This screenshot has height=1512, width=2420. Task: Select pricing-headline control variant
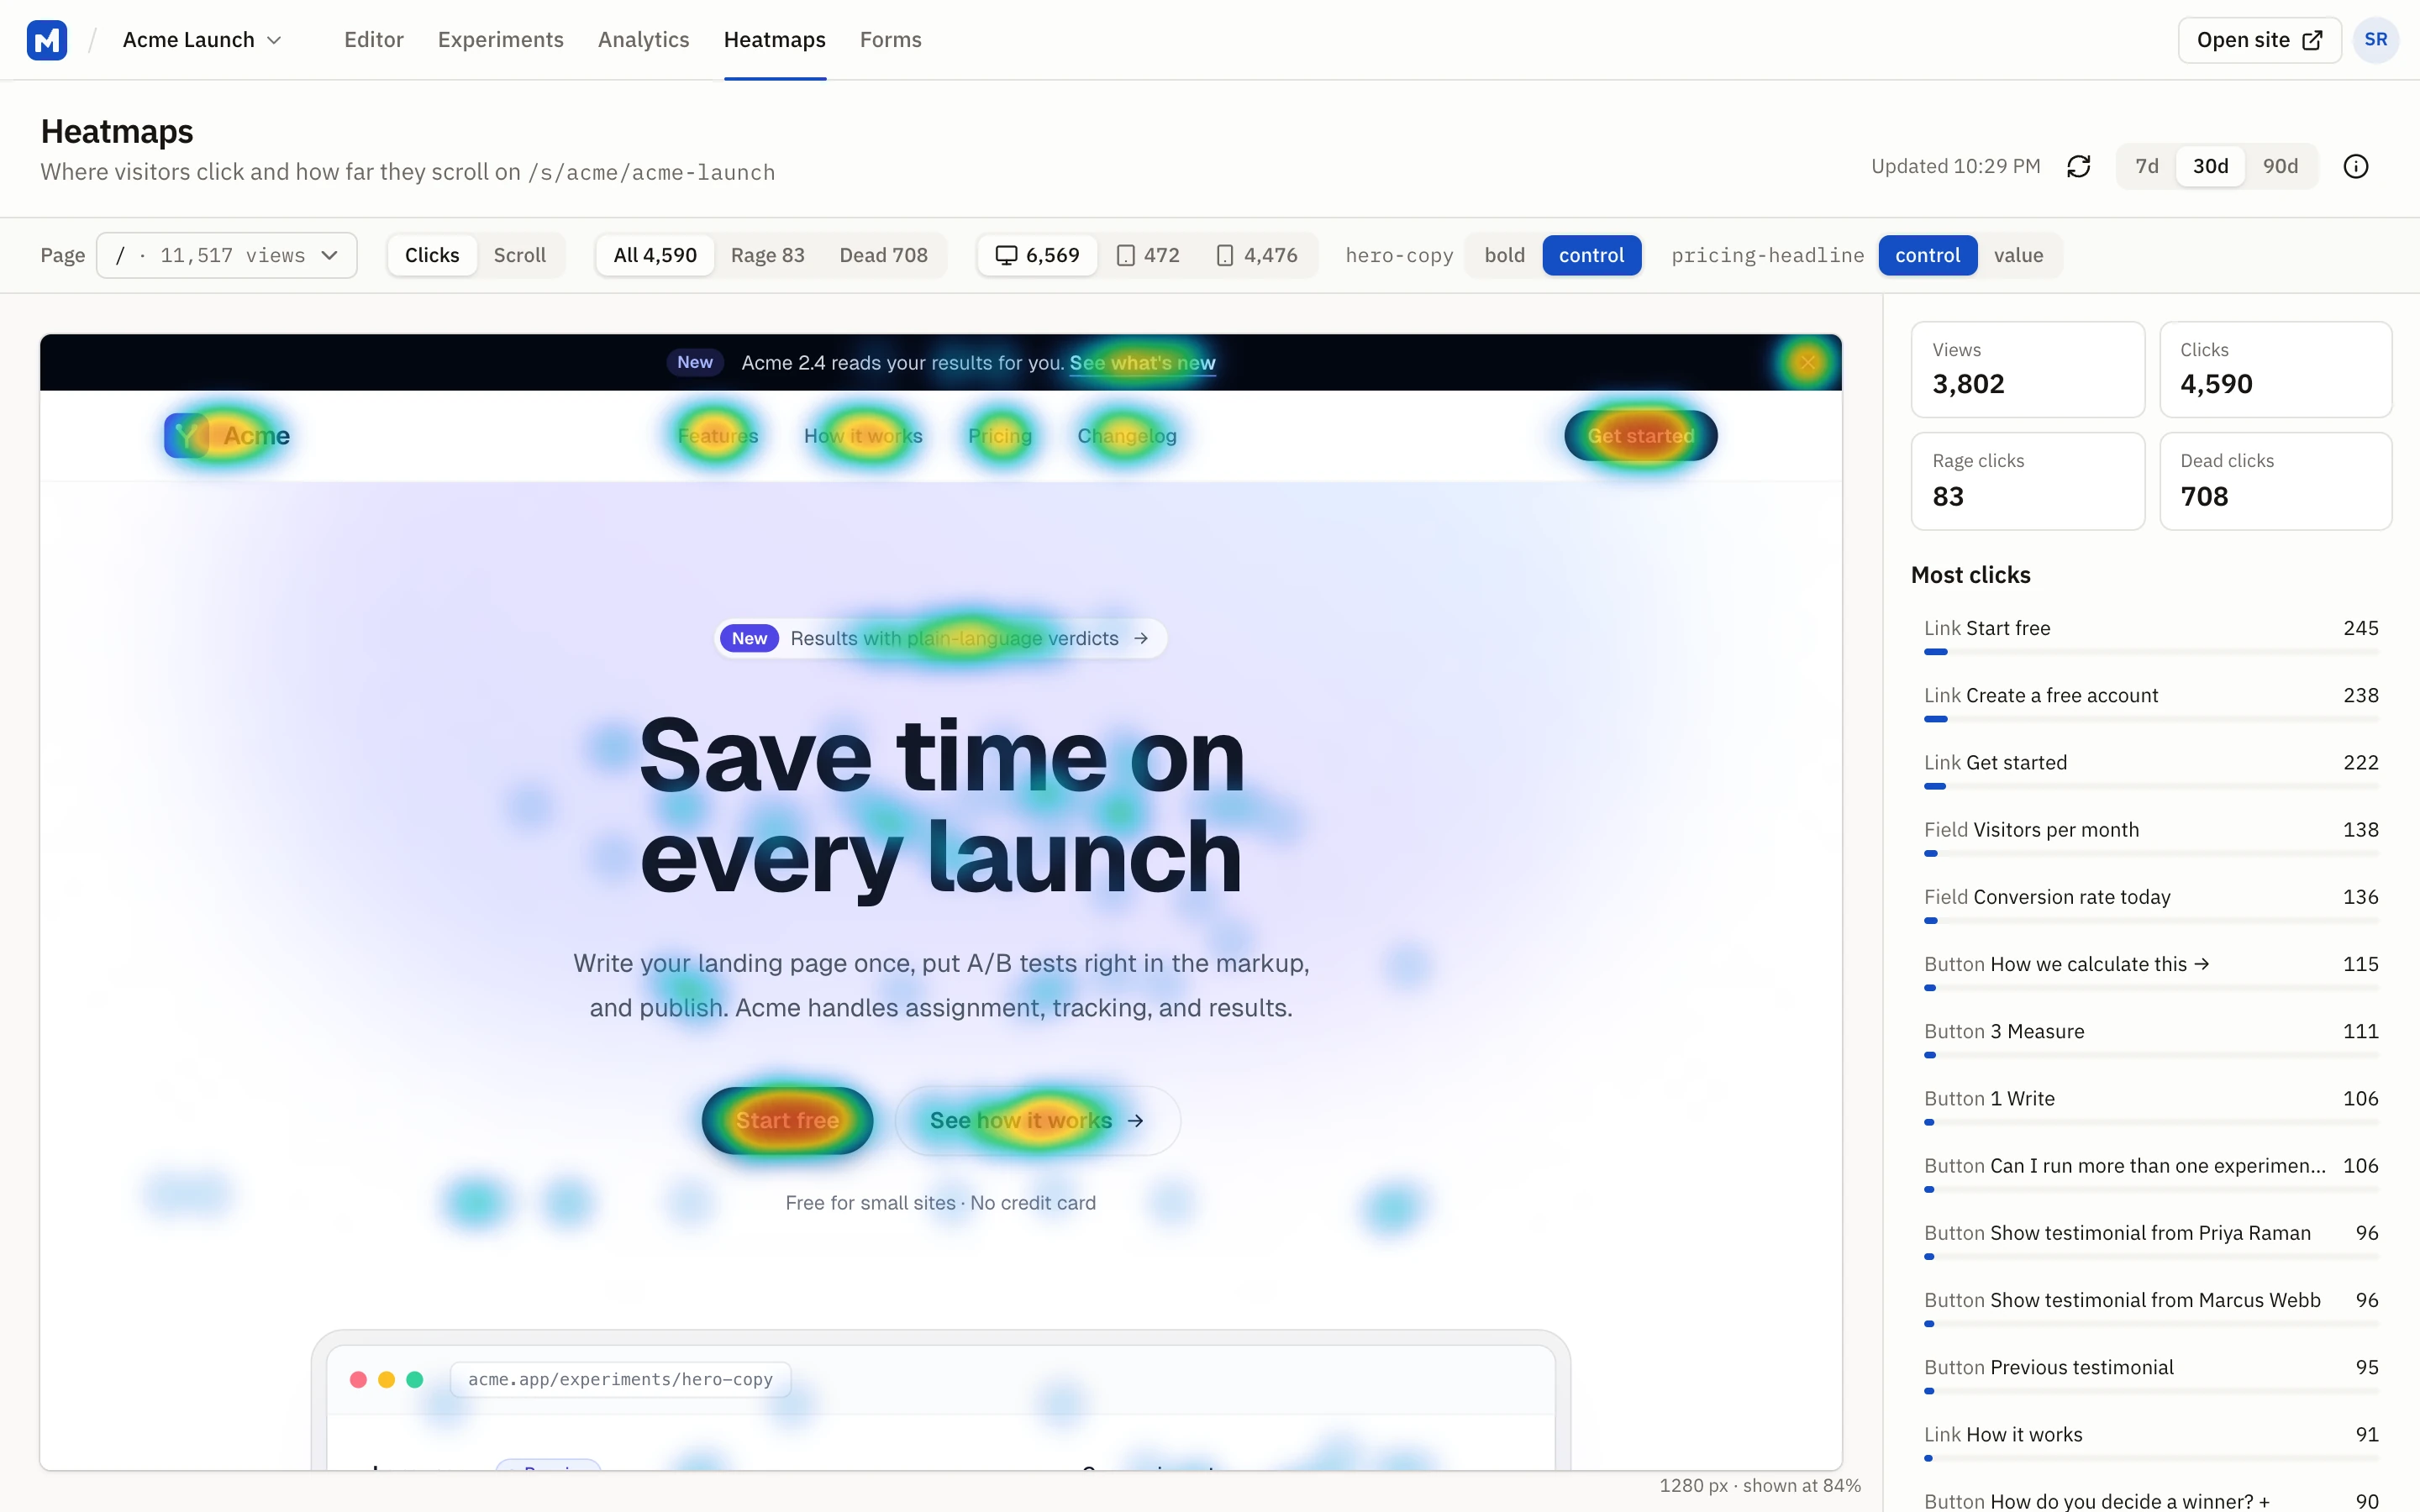coord(1928,255)
